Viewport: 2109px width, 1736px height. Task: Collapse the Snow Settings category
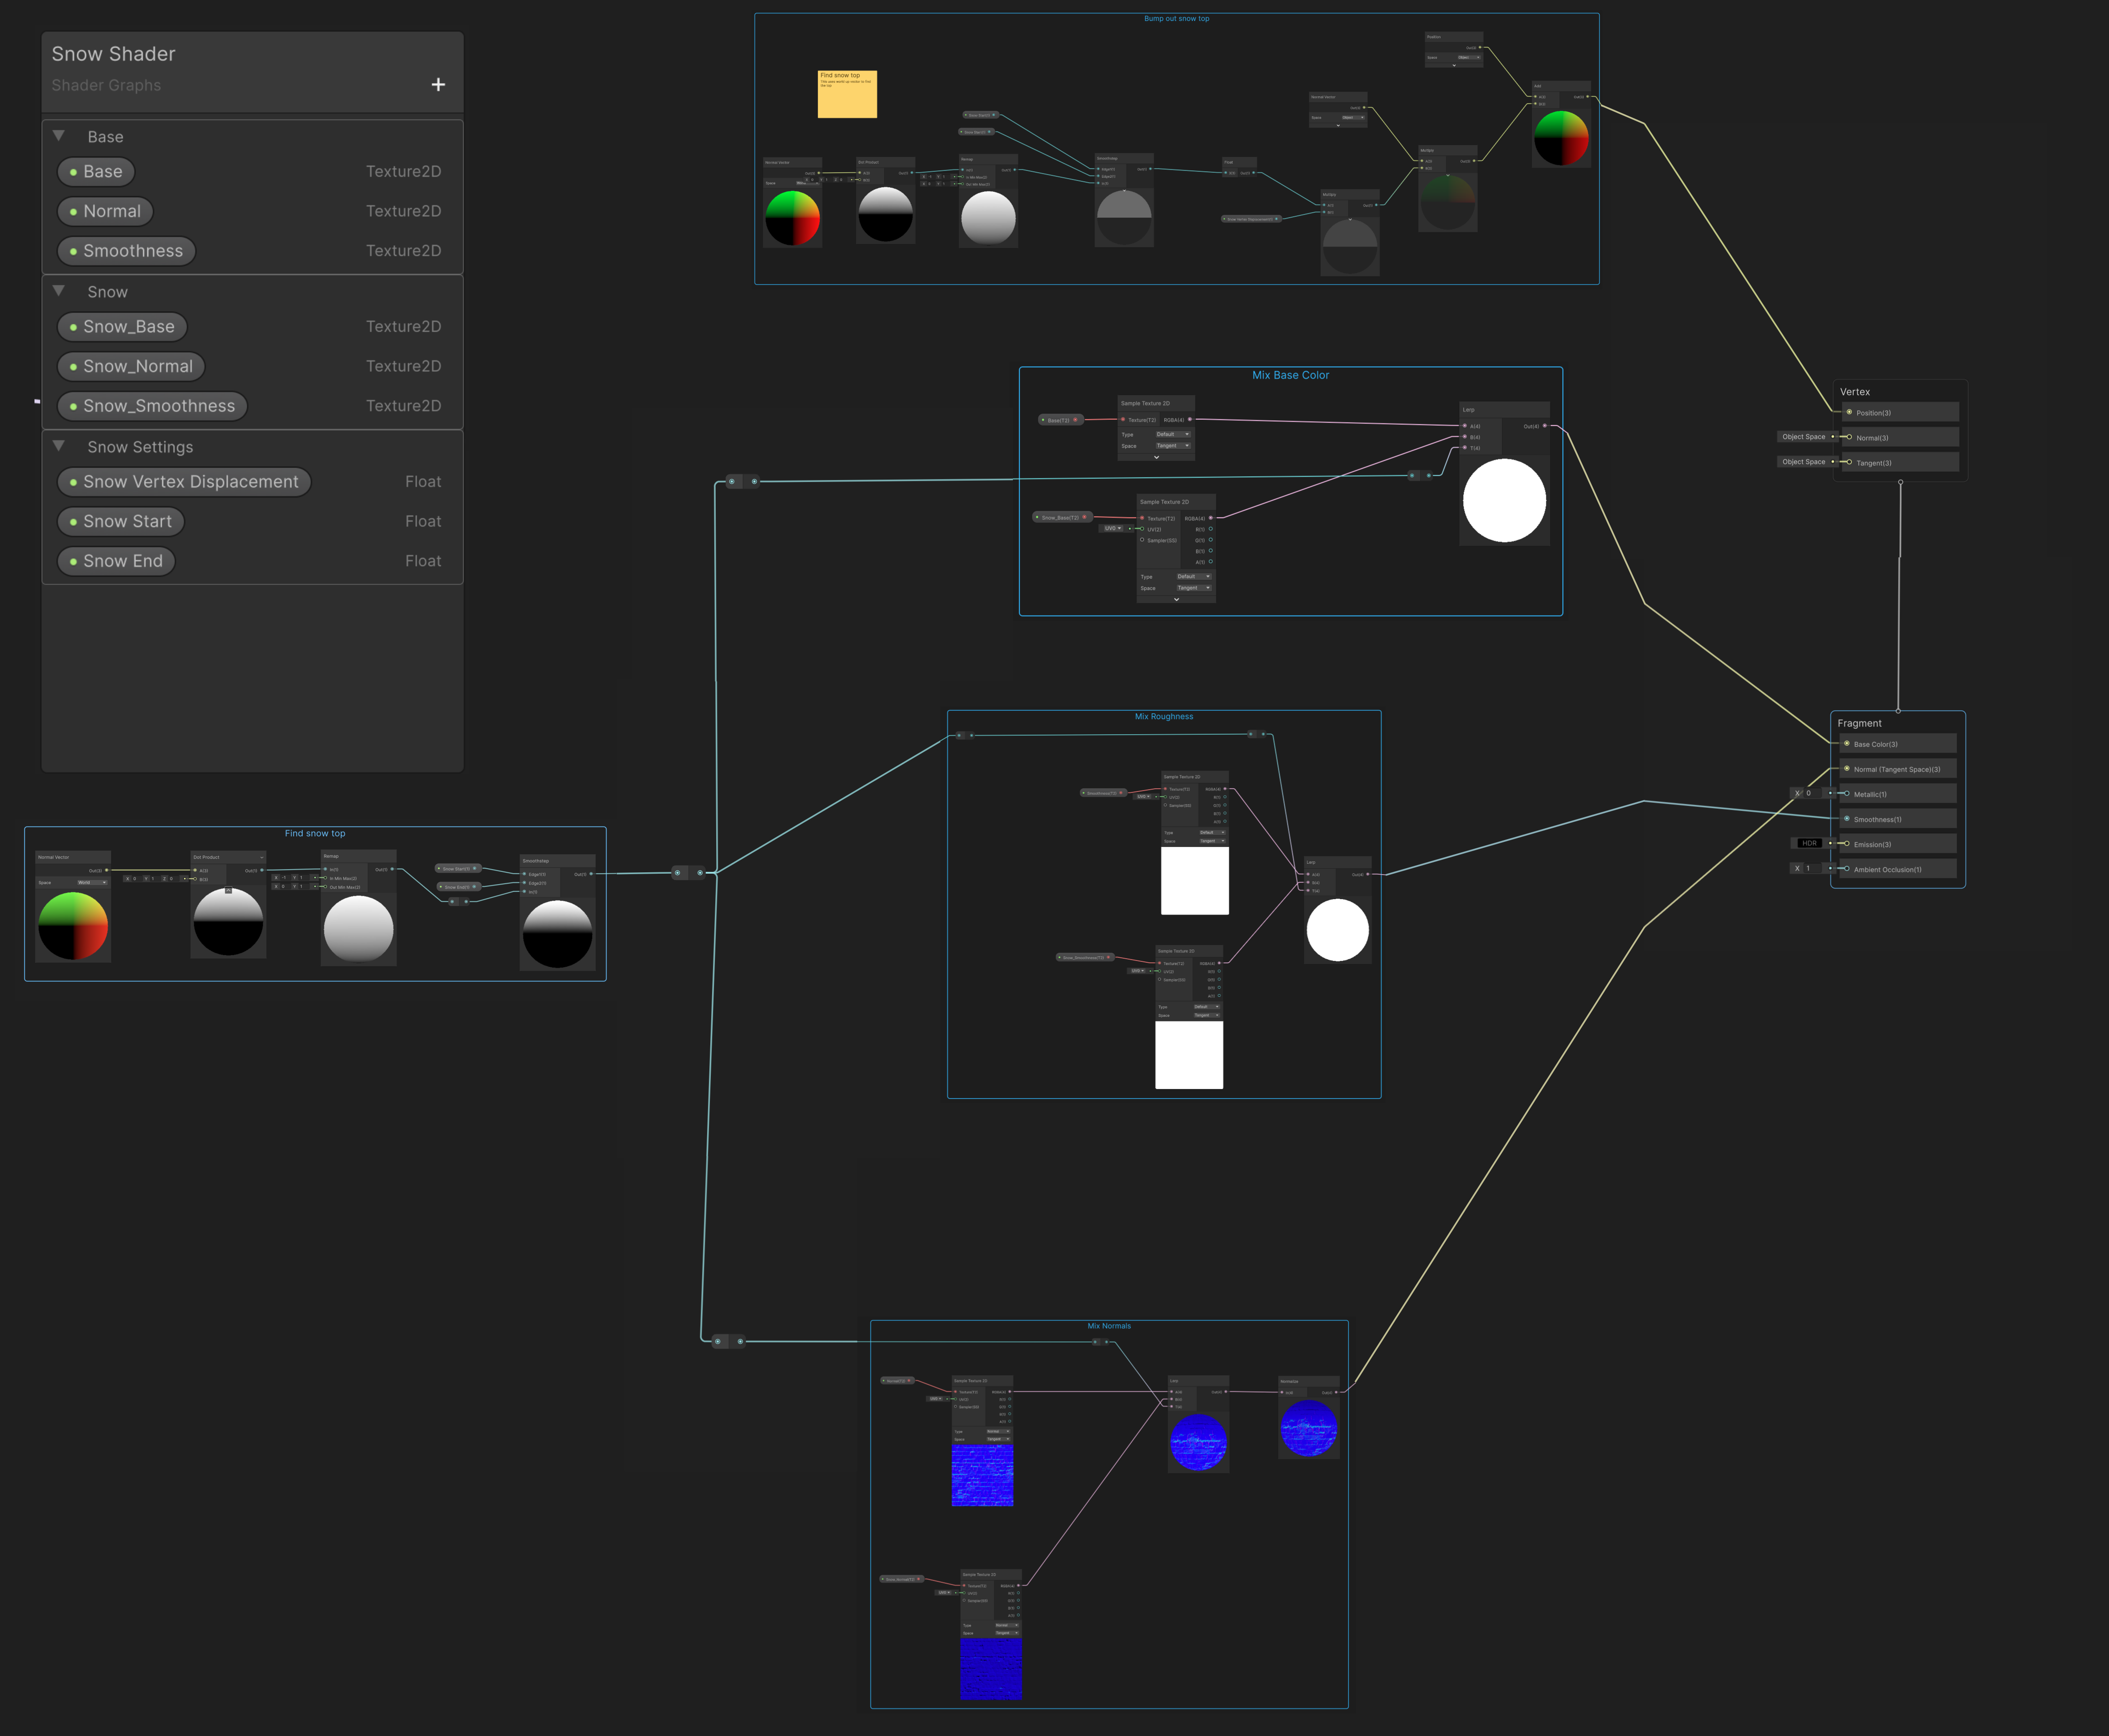[59, 446]
